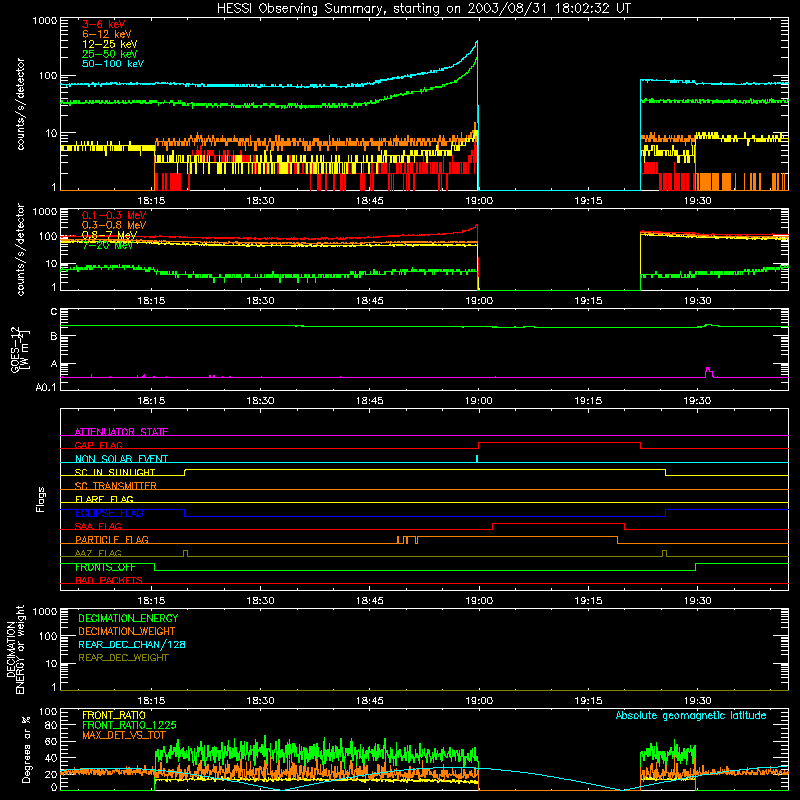Select the red 3-6 keV legend label

coord(104,24)
